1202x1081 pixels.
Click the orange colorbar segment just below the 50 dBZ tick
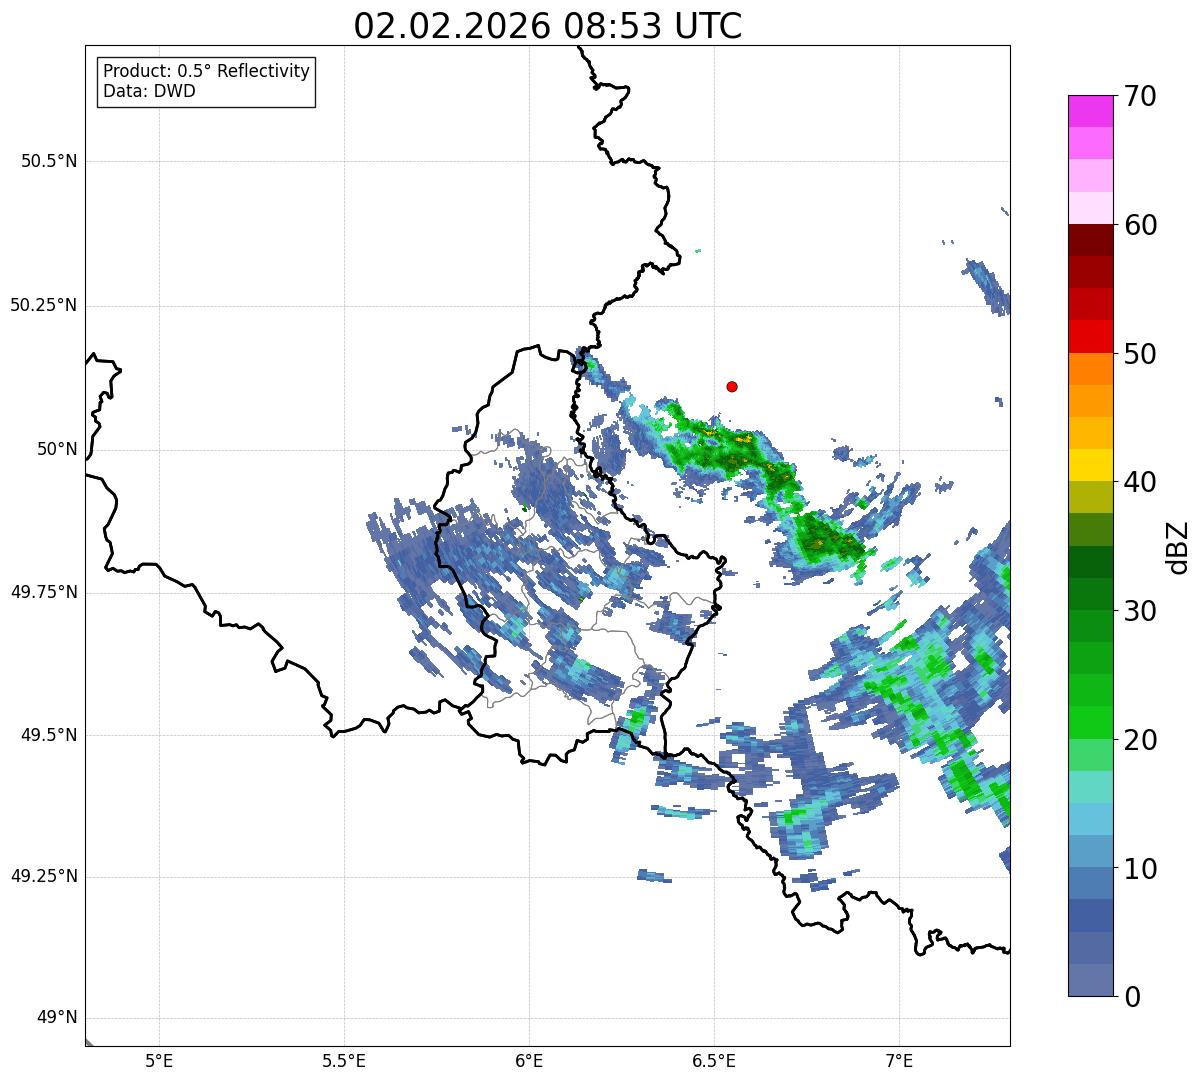click(1091, 369)
